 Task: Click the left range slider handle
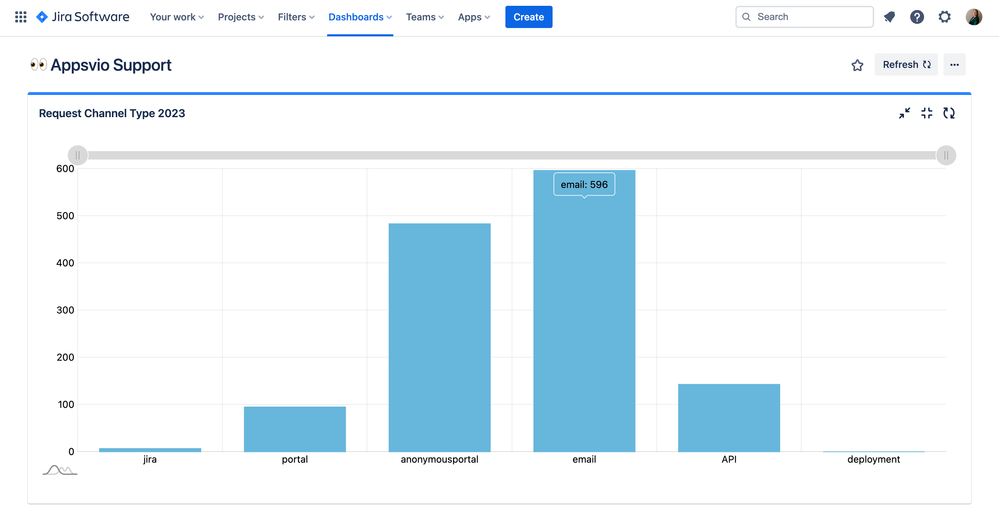pyautogui.click(x=78, y=155)
